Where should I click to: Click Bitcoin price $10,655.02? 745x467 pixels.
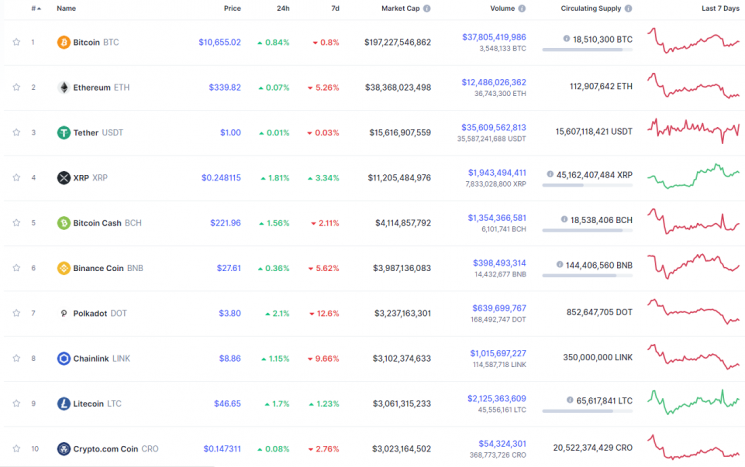coord(220,42)
